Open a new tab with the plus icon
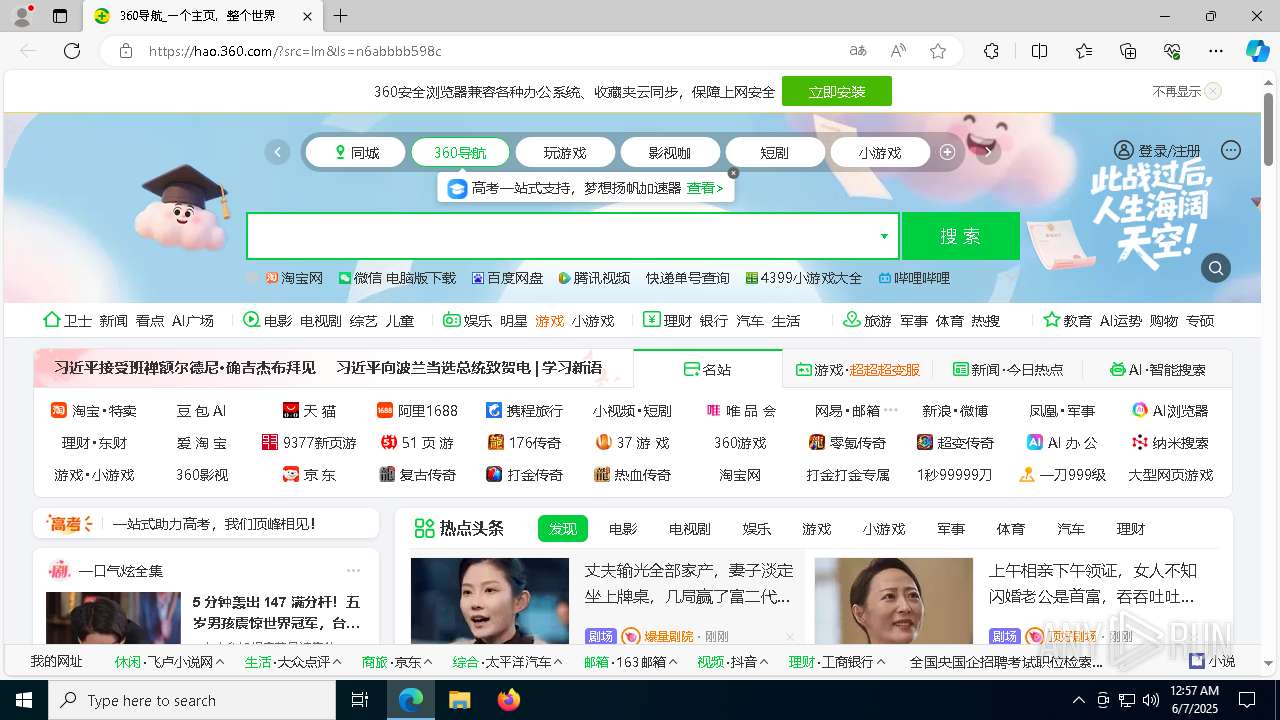 340,16
